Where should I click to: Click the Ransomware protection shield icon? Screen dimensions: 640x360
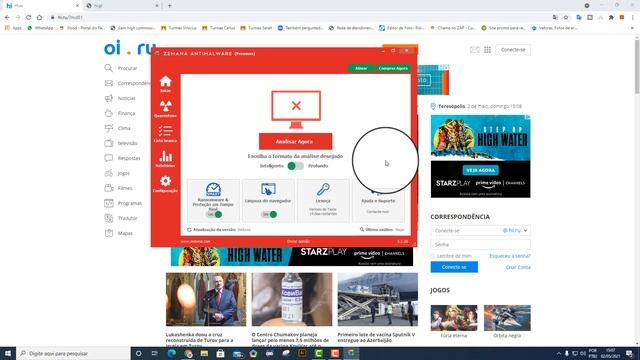213,189
